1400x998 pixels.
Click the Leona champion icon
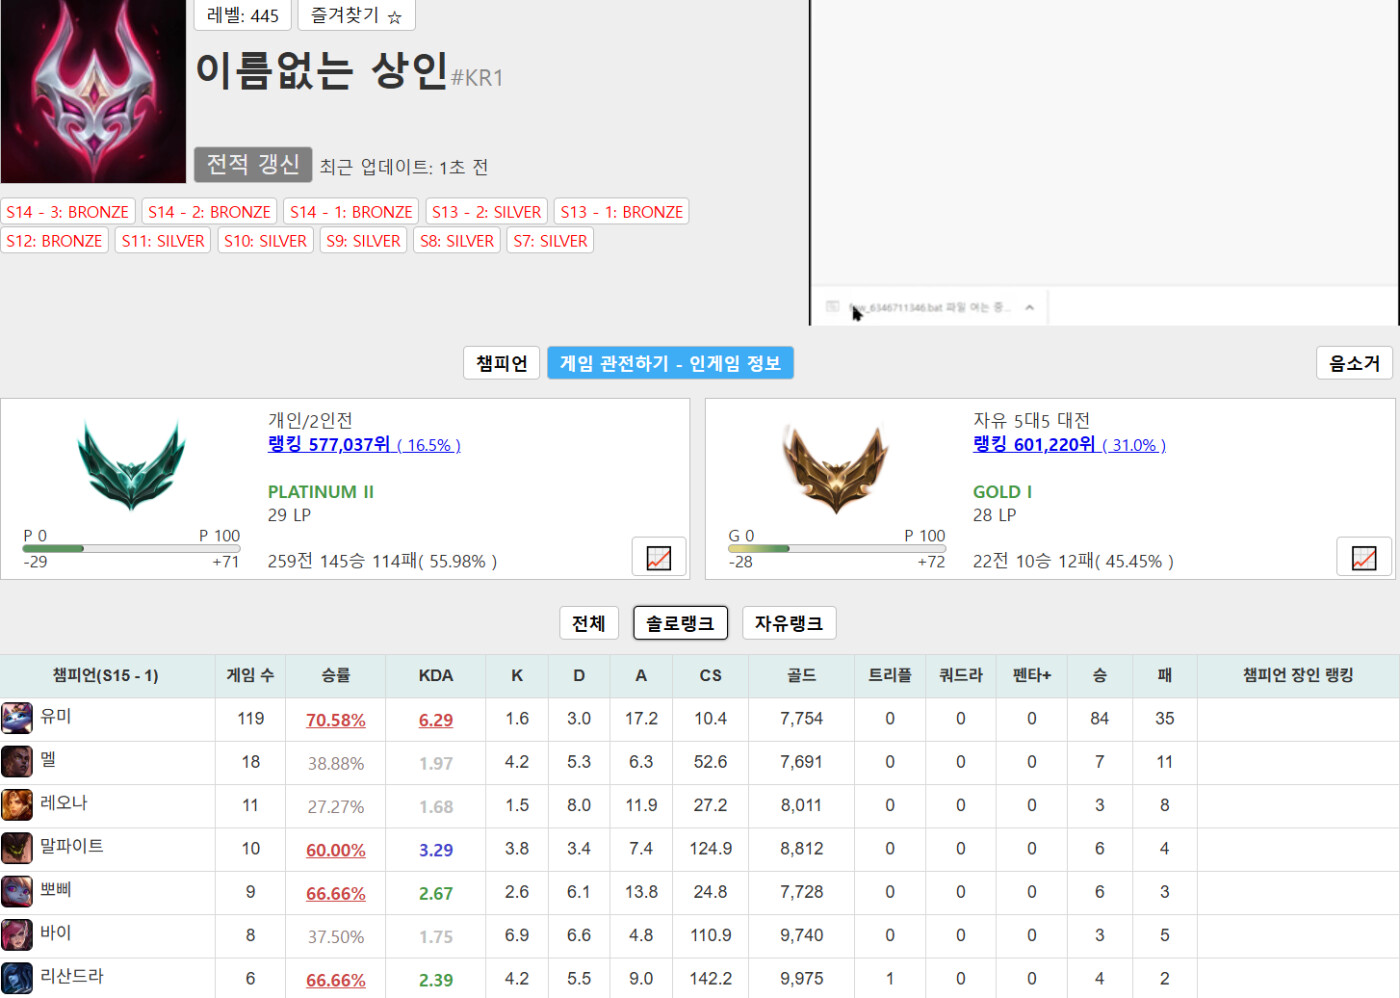(x=17, y=805)
